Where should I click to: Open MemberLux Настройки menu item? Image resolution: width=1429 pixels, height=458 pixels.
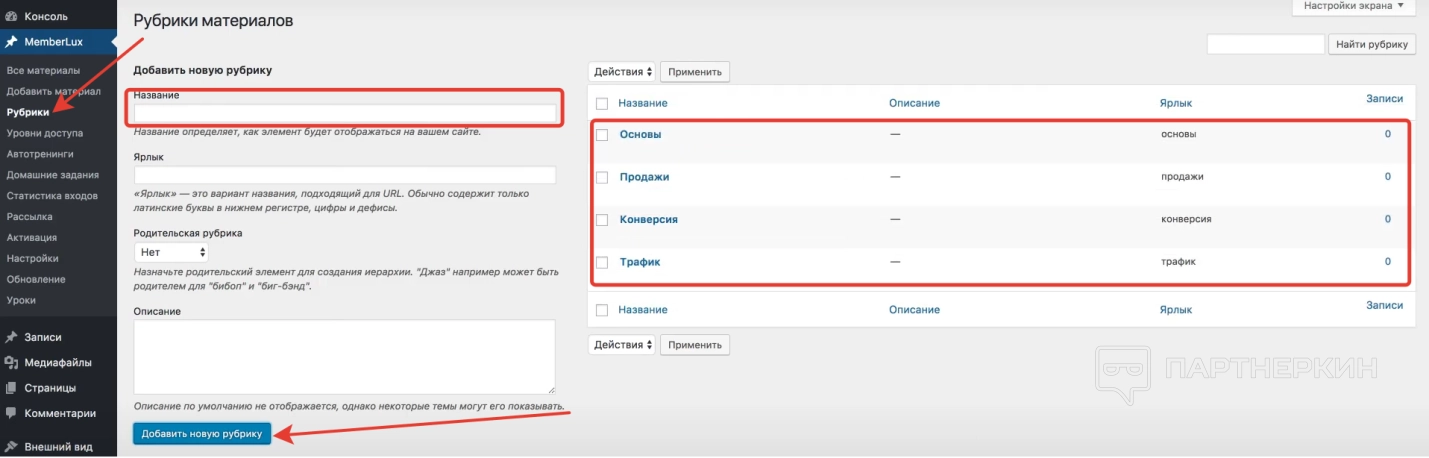pyautogui.click(x=32, y=258)
